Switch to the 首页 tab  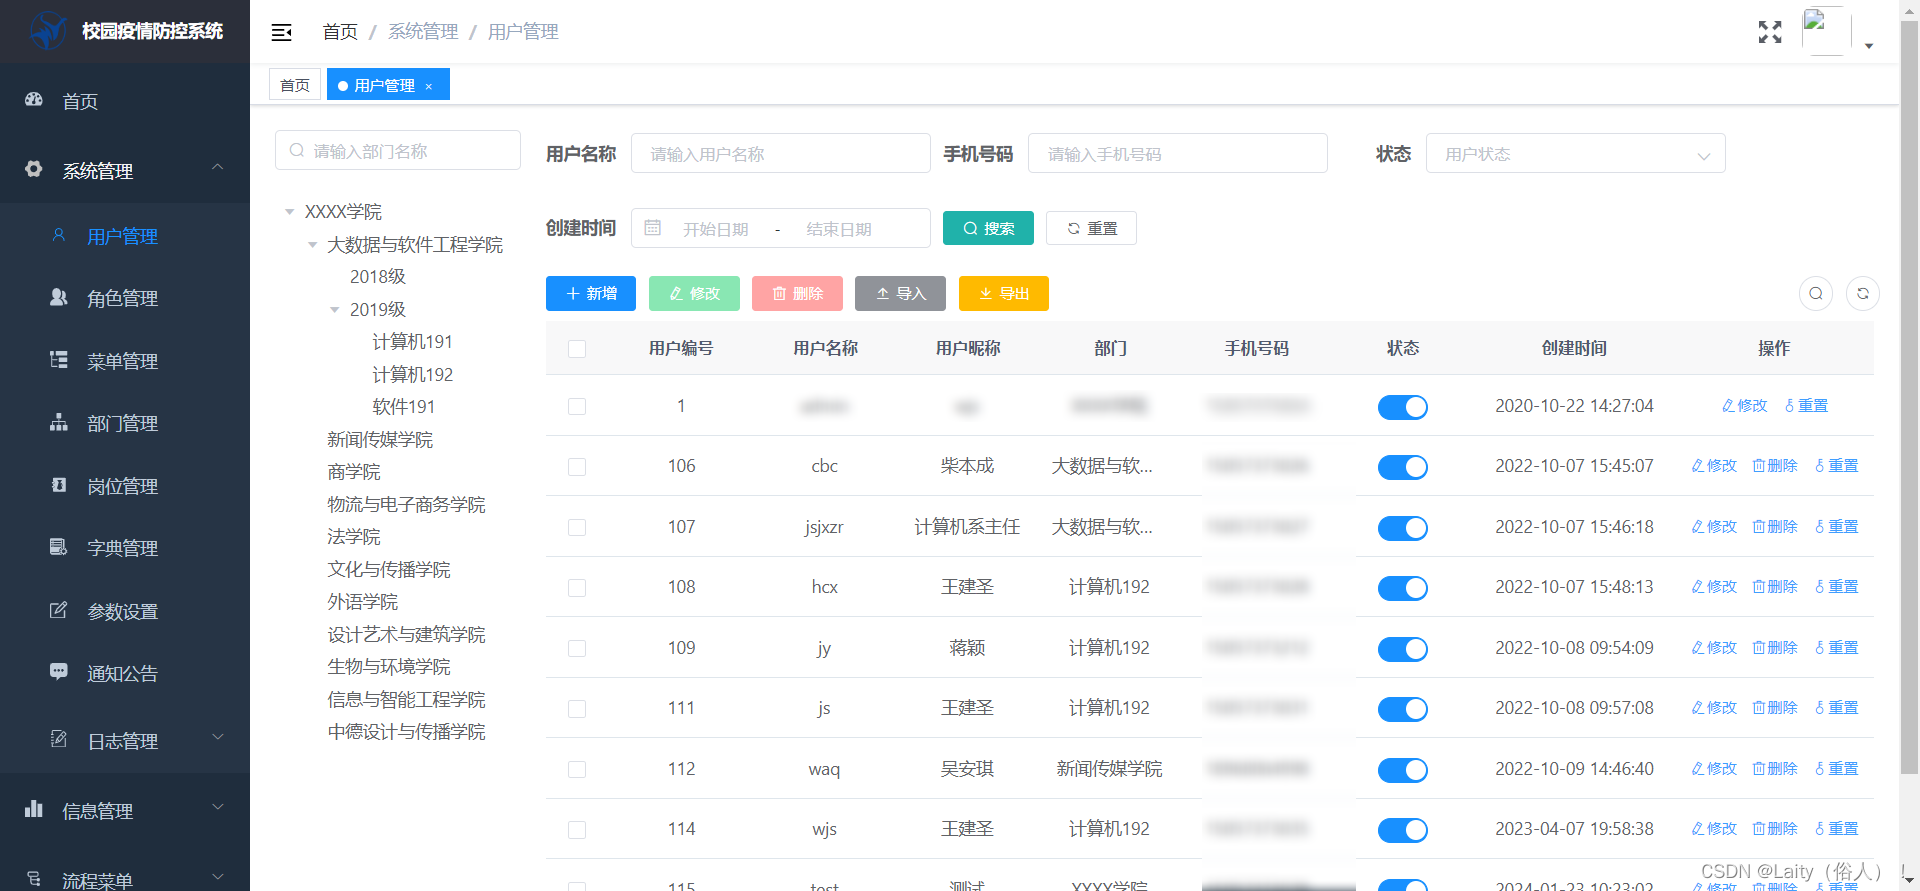coord(295,85)
